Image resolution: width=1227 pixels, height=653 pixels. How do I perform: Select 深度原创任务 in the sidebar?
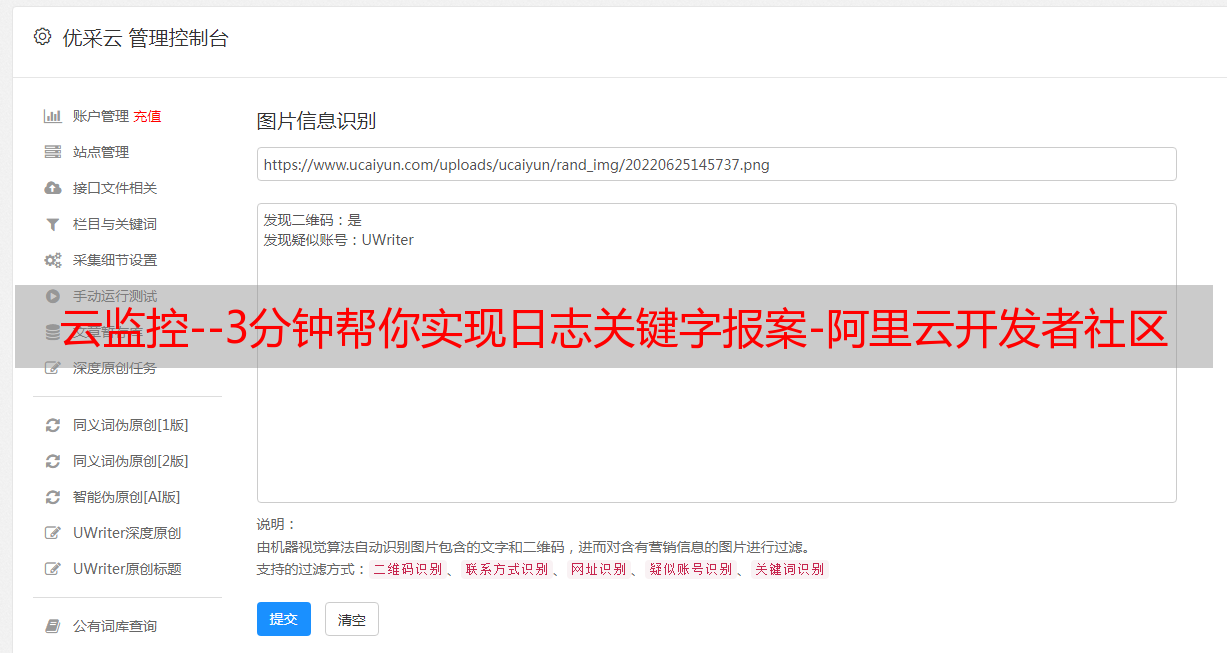115,368
